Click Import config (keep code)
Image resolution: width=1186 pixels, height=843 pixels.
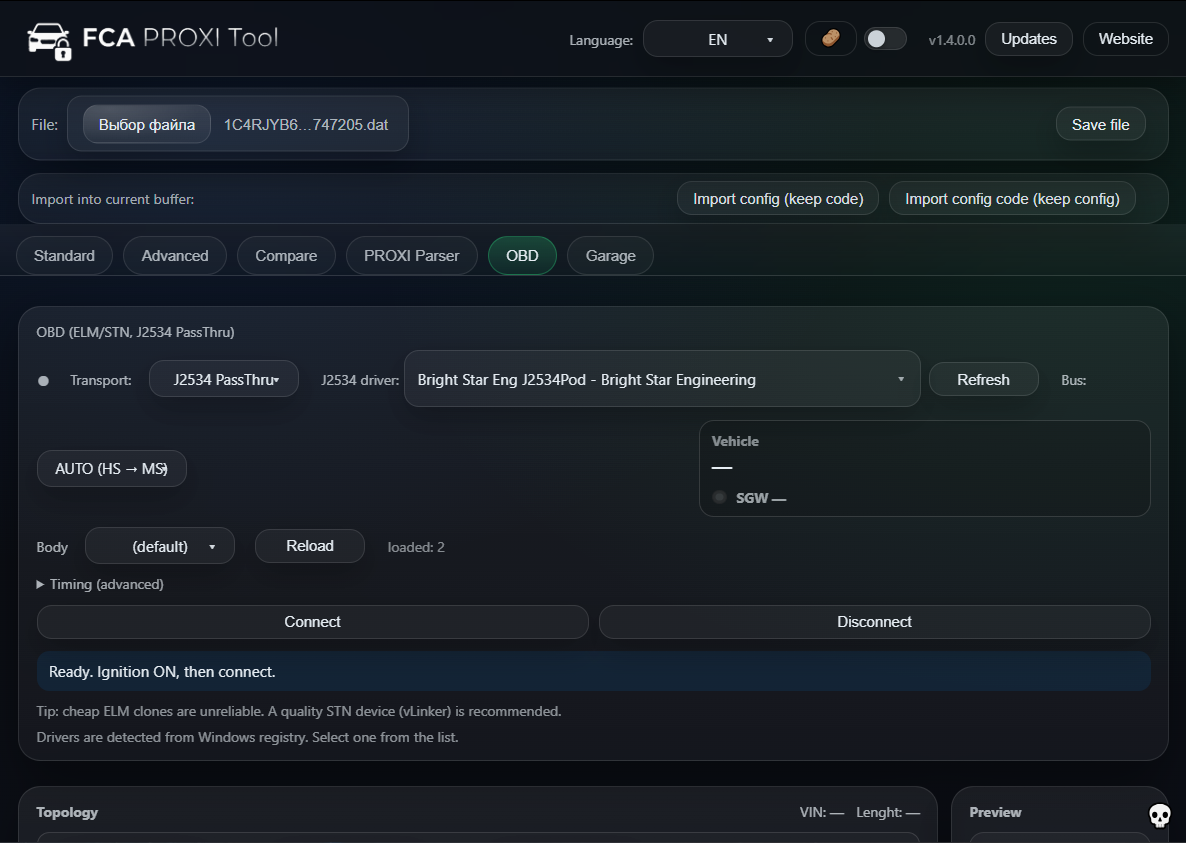[x=777, y=198]
